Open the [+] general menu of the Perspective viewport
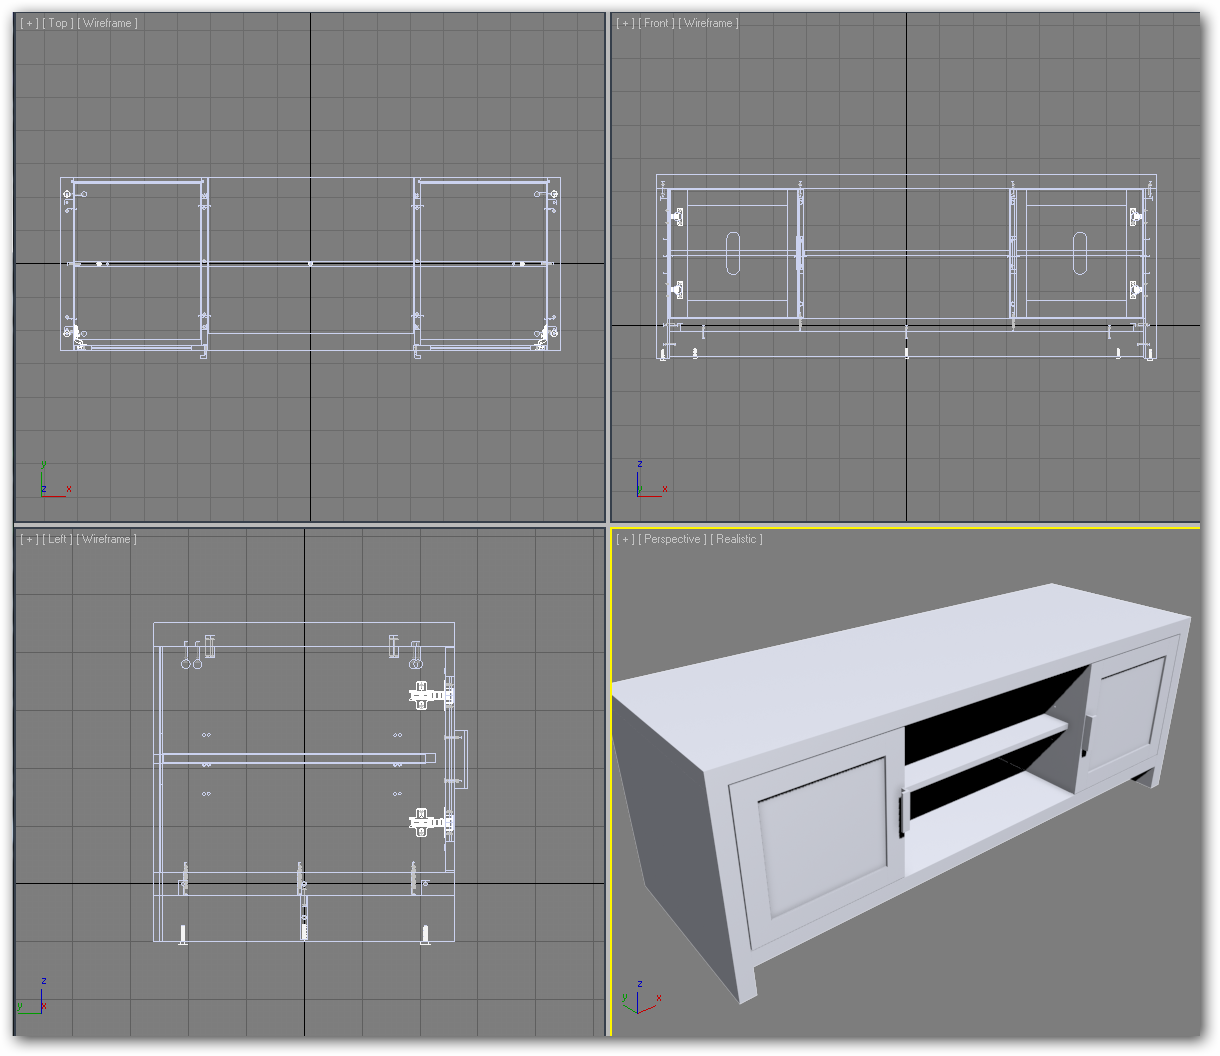This screenshot has height=1056, width=1220. pyautogui.click(x=625, y=538)
